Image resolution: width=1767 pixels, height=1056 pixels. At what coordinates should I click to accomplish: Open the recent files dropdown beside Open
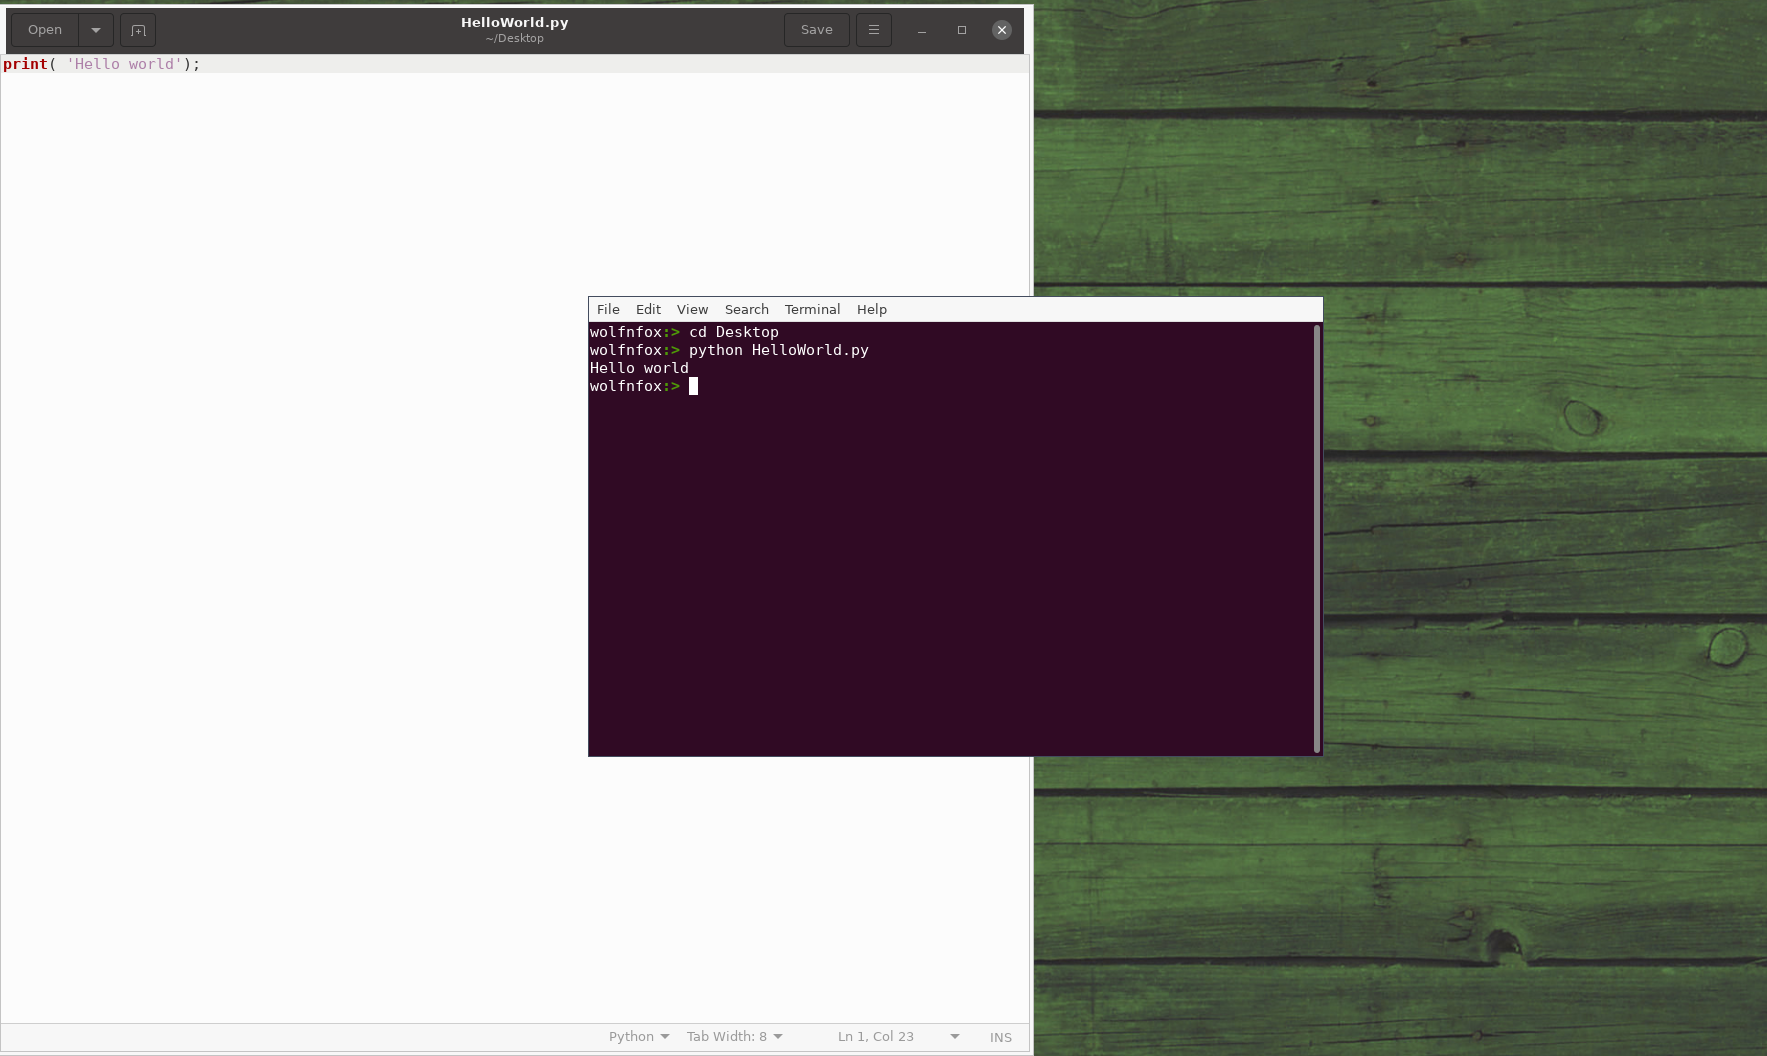[x=95, y=30]
